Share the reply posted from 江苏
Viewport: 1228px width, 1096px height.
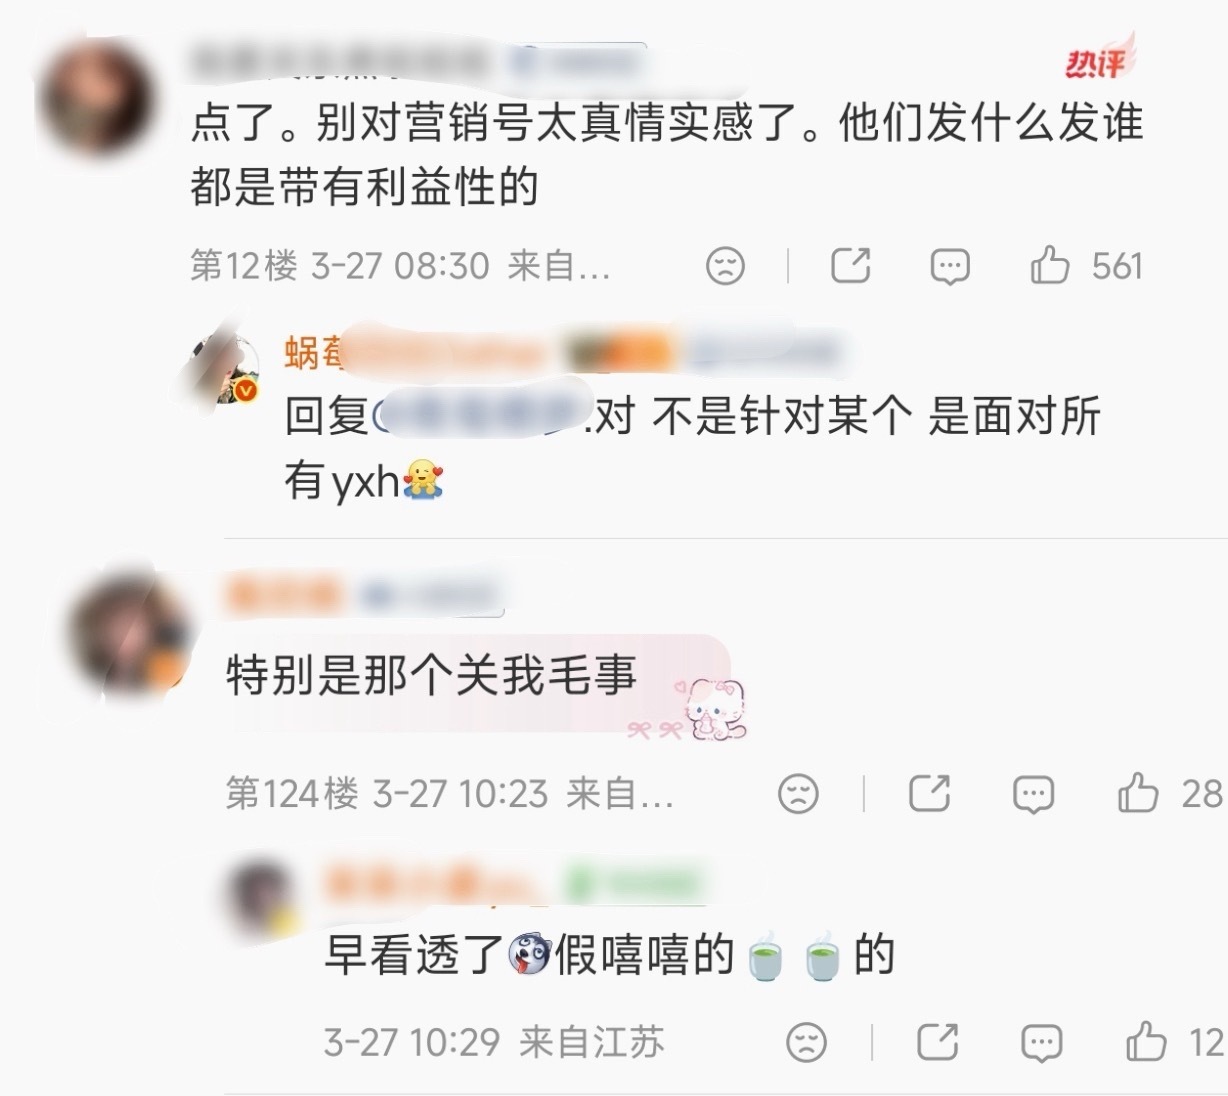point(938,1042)
